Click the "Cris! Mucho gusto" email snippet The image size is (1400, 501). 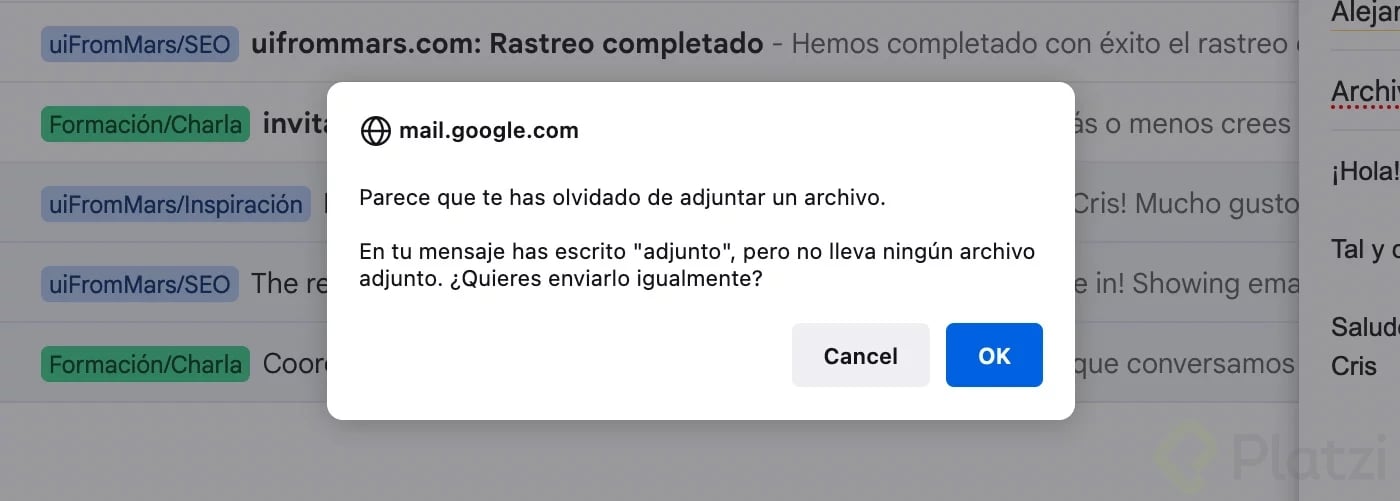(x=1185, y=204)
